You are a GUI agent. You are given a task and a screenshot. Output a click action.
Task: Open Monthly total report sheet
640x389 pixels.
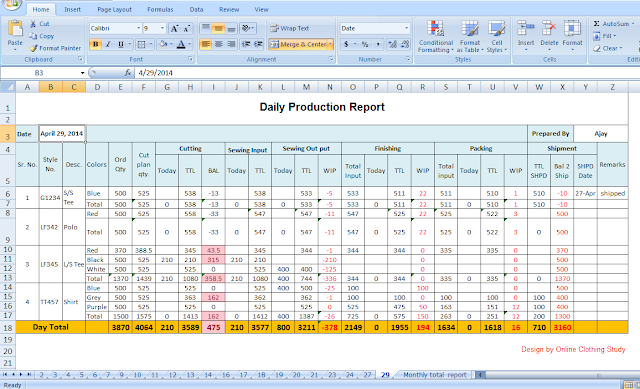point(435,375)
